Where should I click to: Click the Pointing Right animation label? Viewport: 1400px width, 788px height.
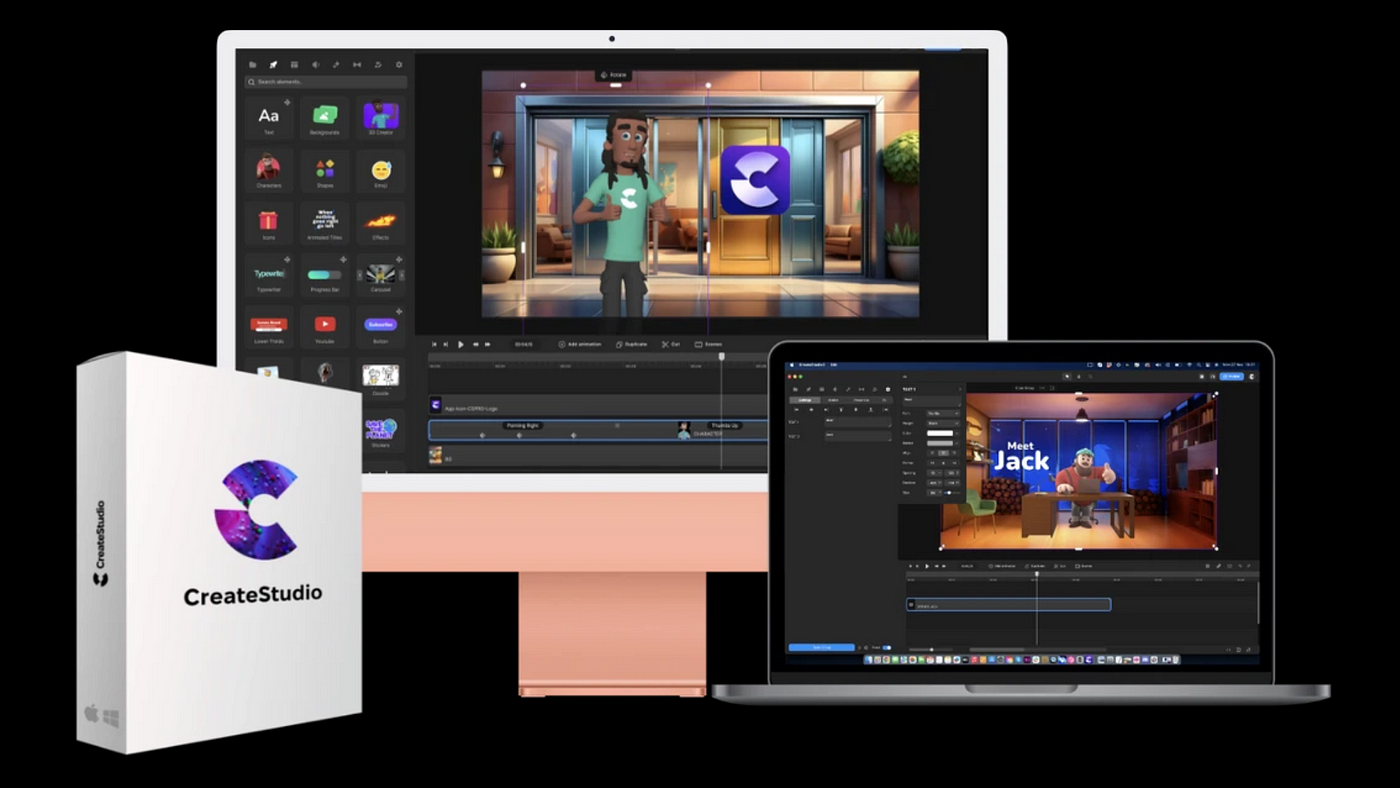522,426
